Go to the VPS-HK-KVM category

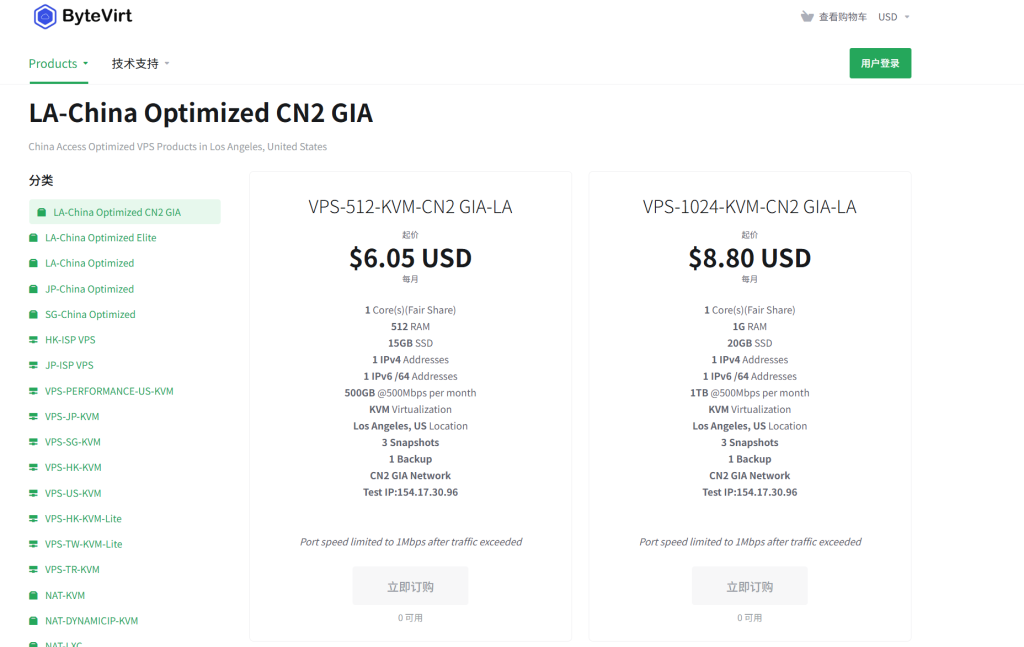pos(73,467)
